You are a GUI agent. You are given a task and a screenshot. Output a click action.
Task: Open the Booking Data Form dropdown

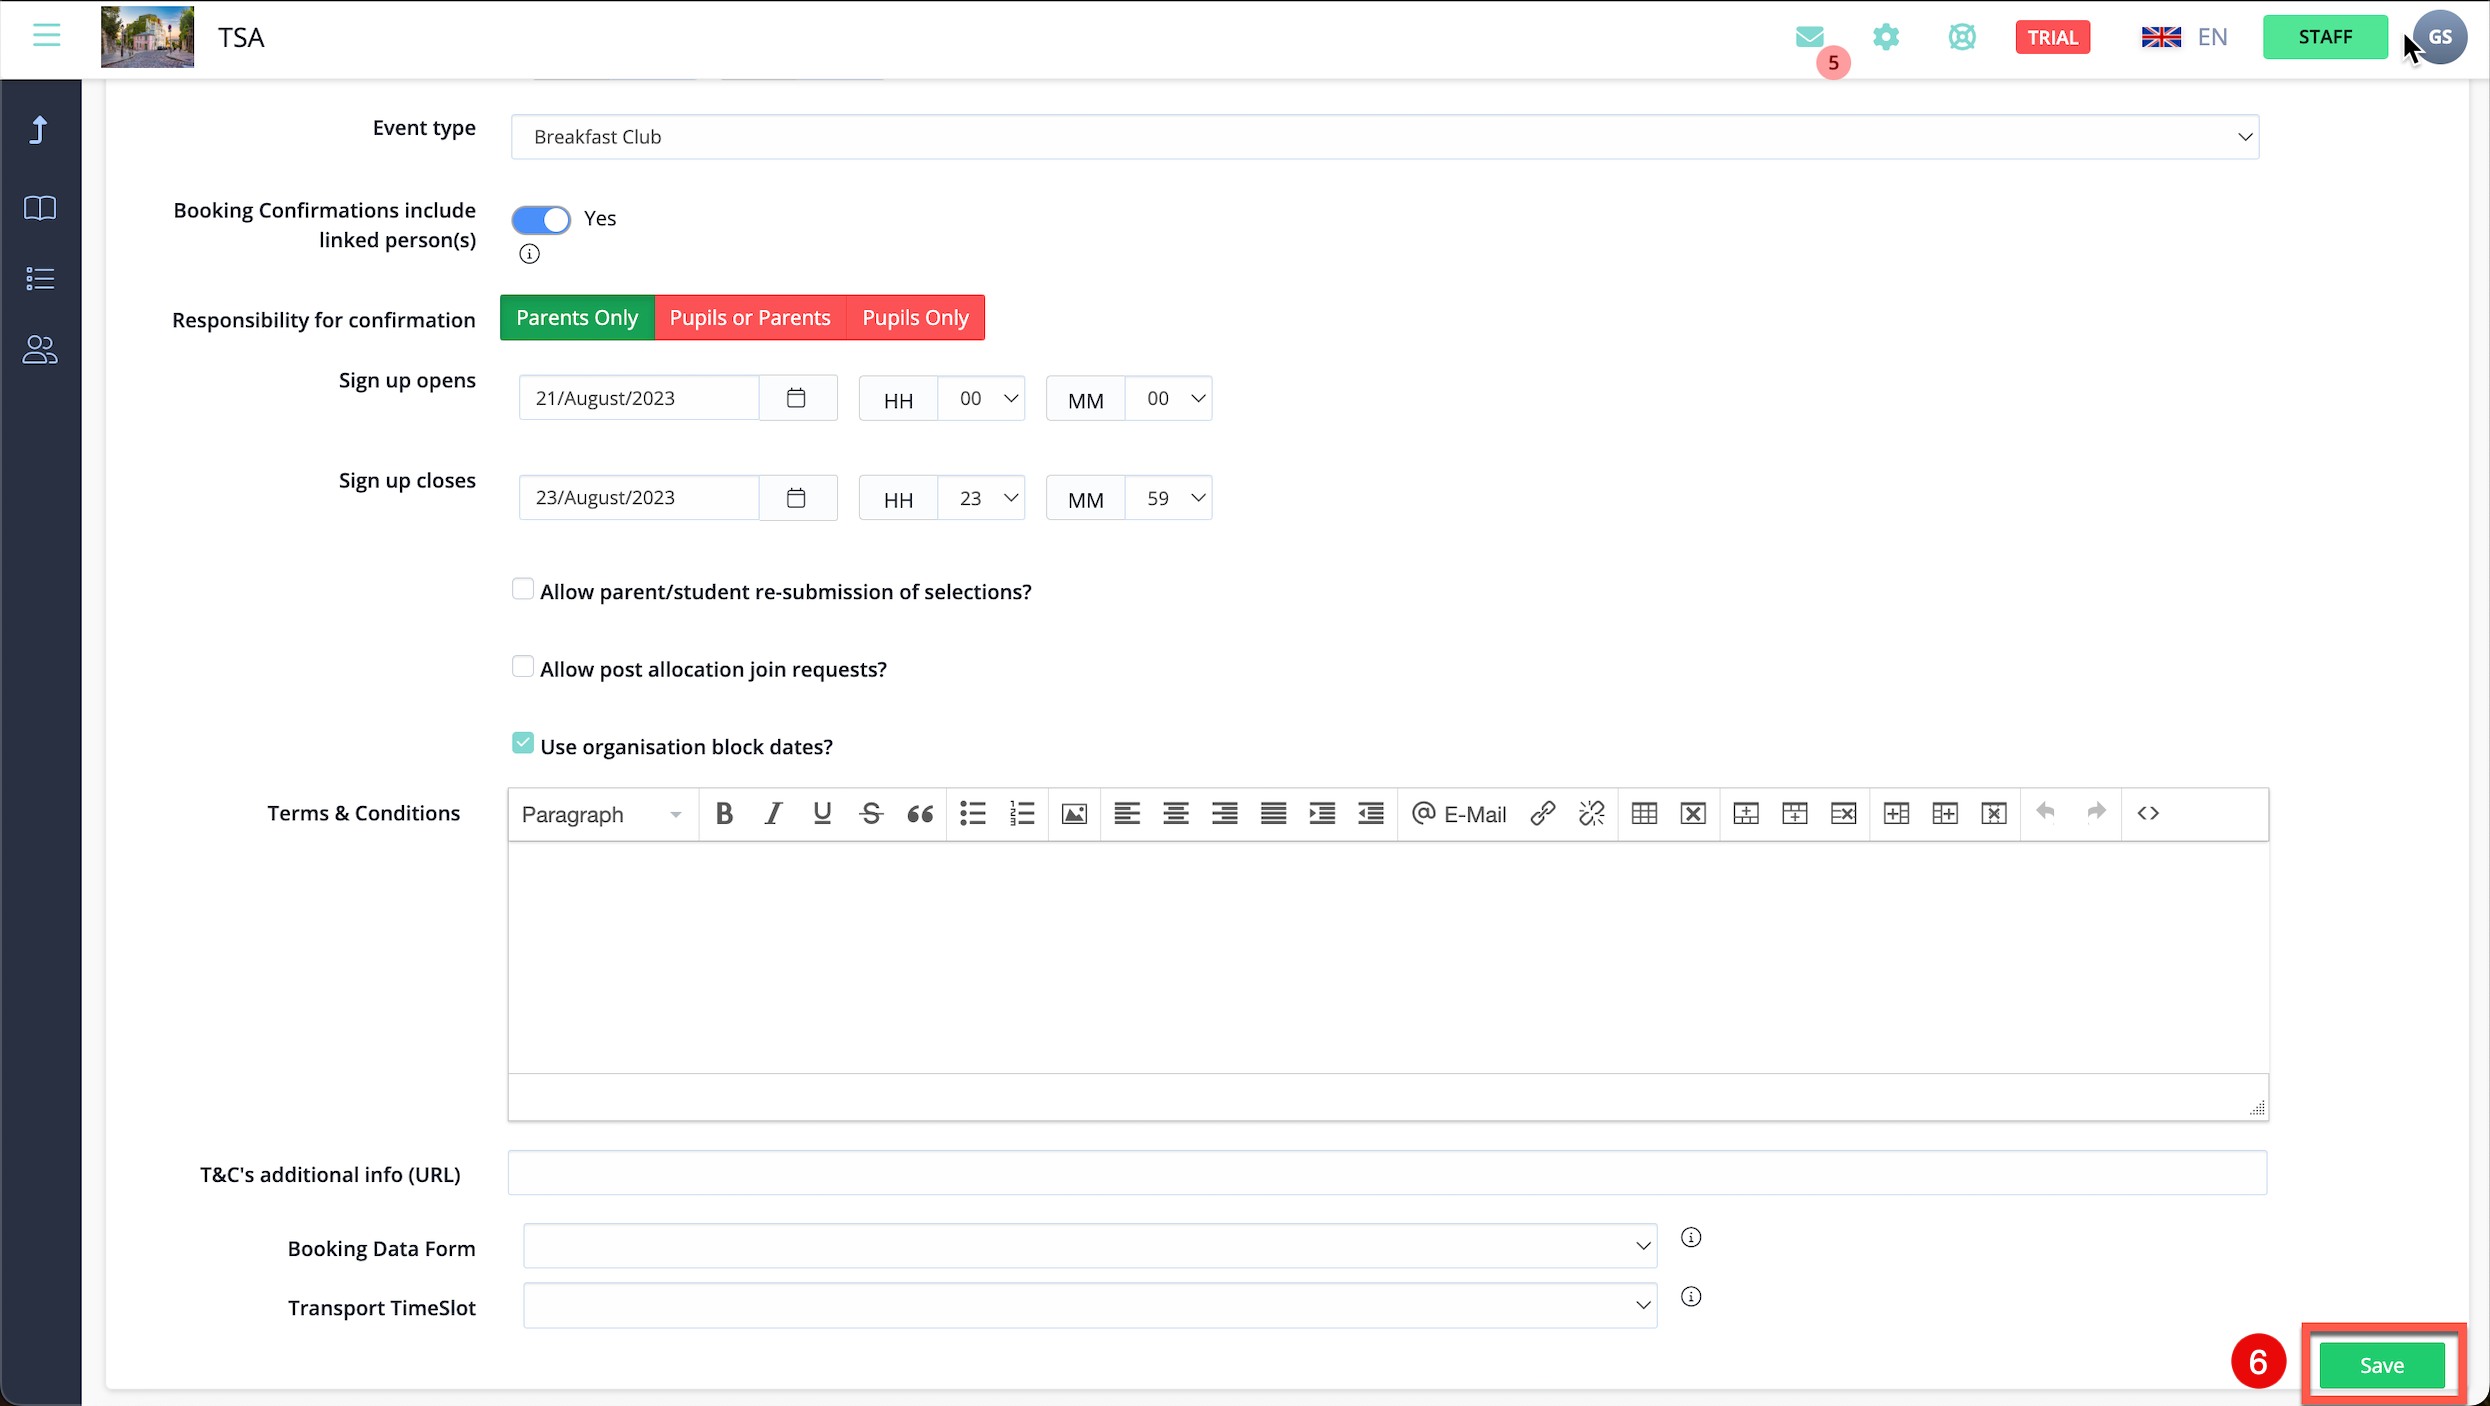1089,1246
